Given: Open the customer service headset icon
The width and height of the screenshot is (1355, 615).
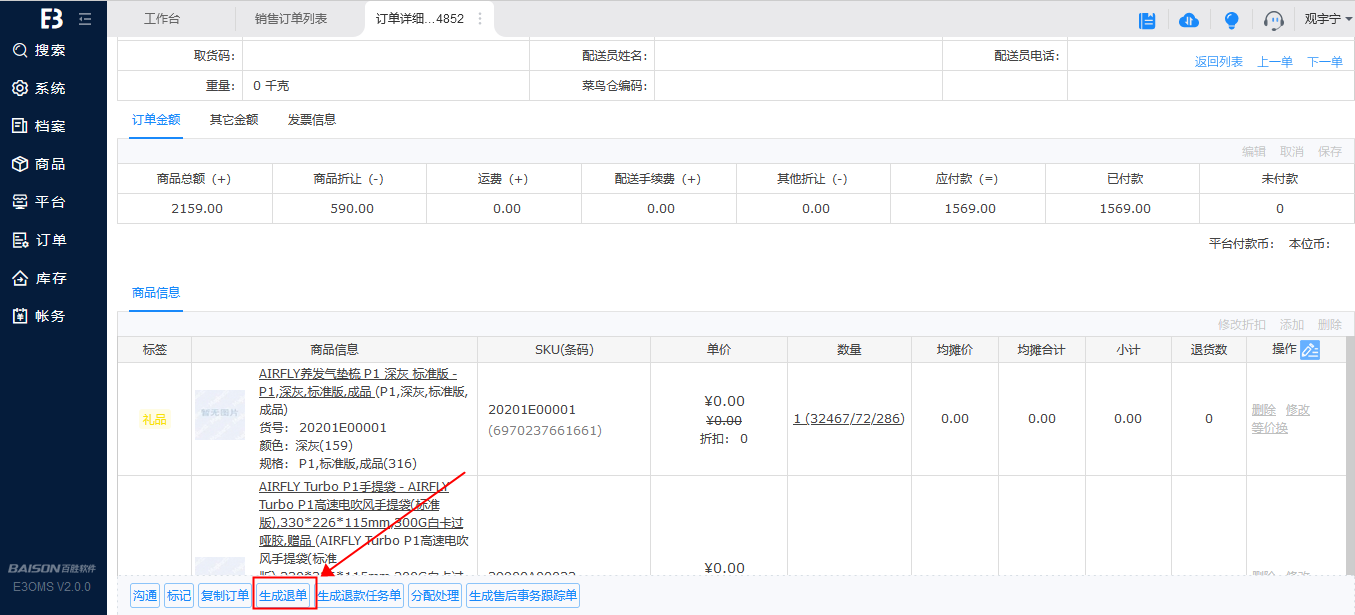Looking at the screenshot, I should click(x=1274, y=20).
